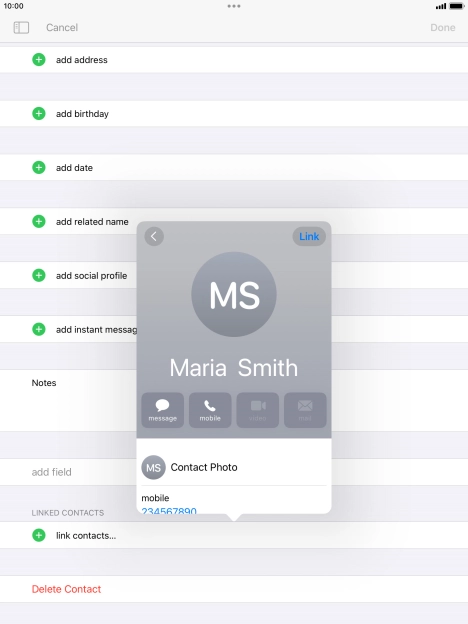Toggle the sidebar panel icon

[x=21, y=27]
